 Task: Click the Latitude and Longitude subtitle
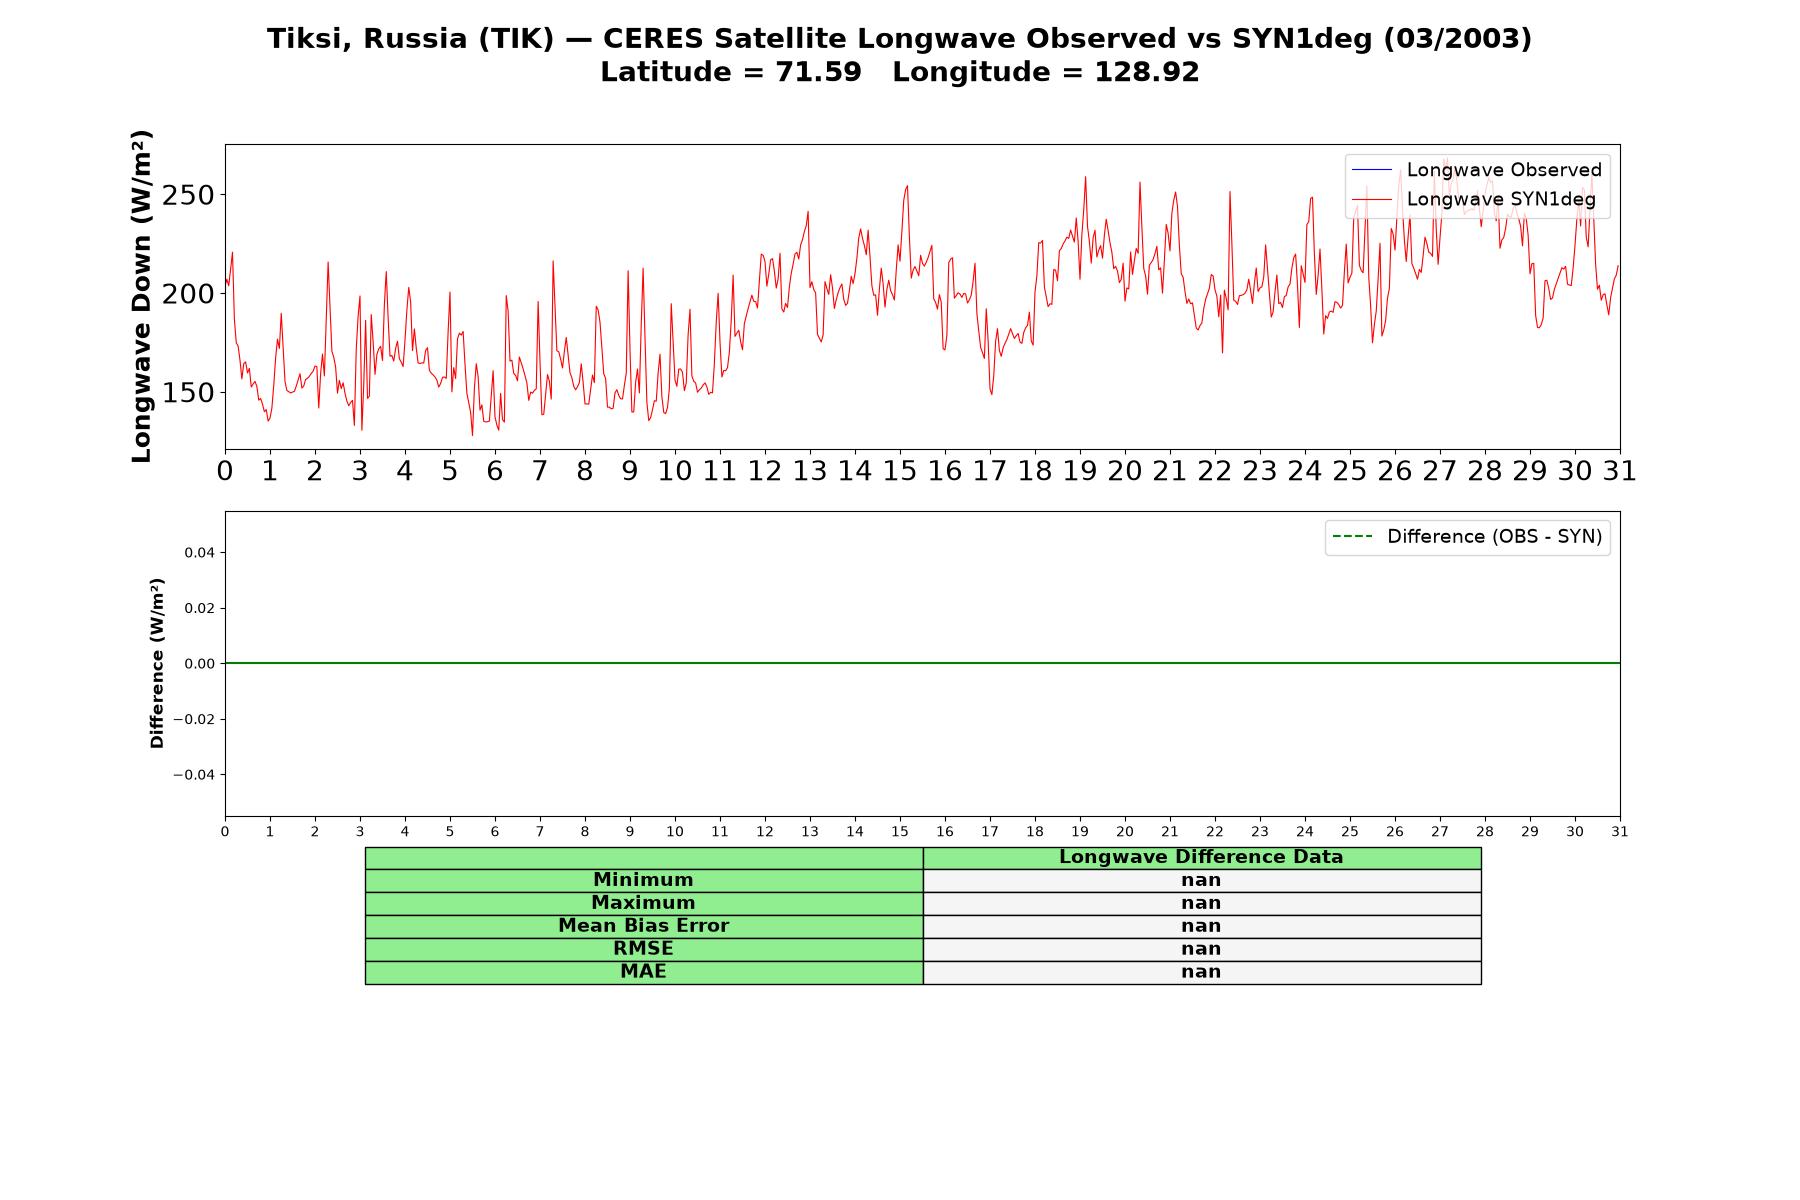899,72
